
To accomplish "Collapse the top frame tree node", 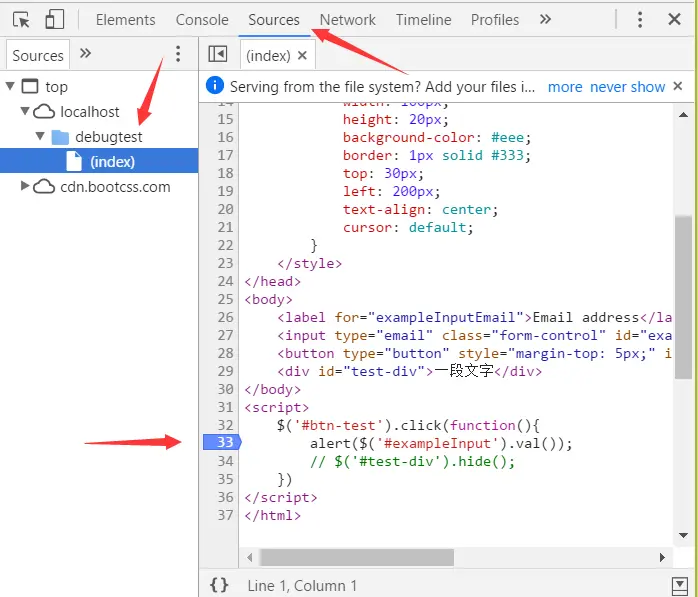I will tap(10, 85).
